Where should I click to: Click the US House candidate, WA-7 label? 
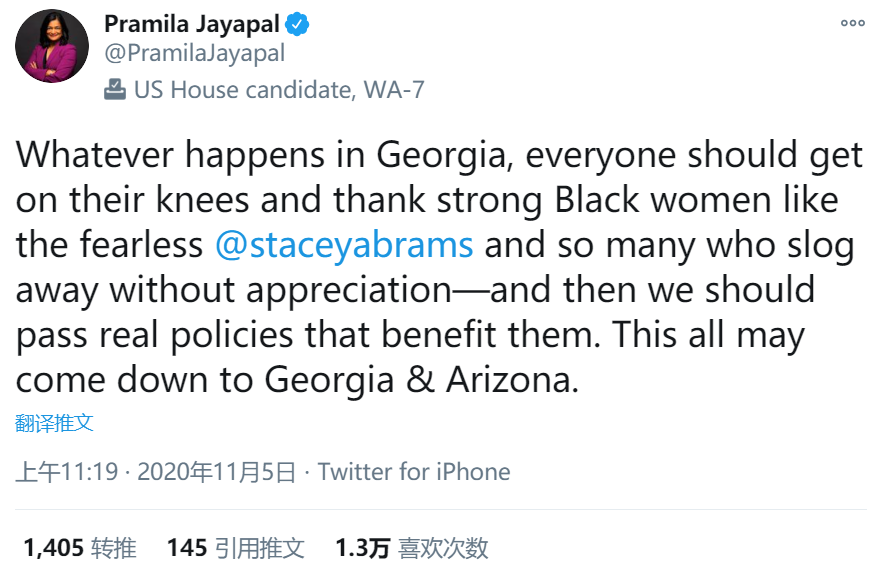(279, 90)
